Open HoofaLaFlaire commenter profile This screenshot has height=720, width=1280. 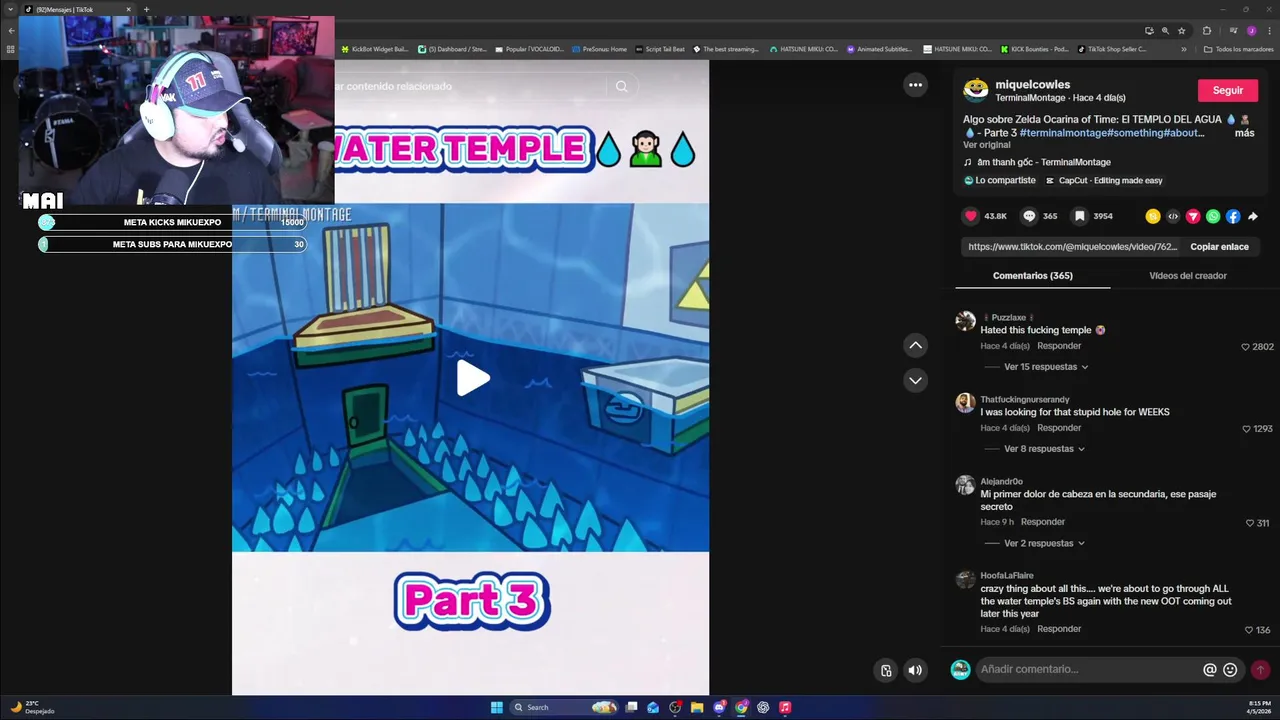1007,576
